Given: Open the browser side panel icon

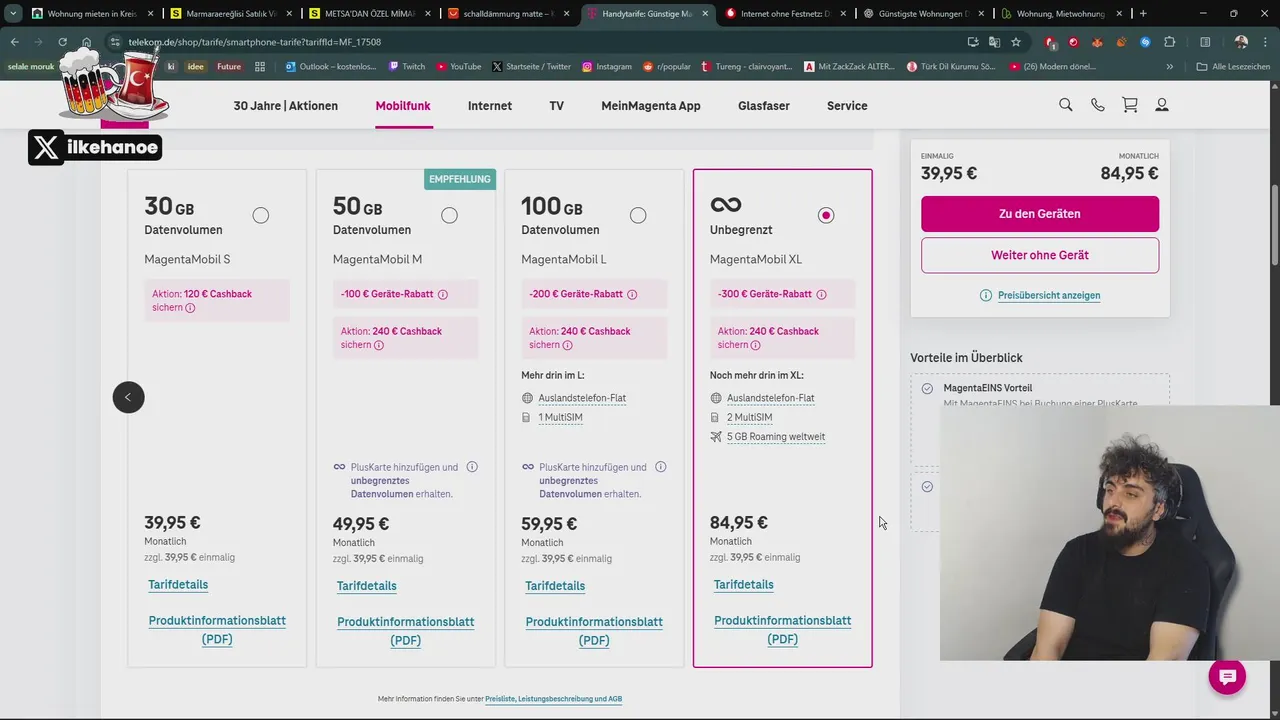Looking at the screenshot, I should (x=1205, y=42).
